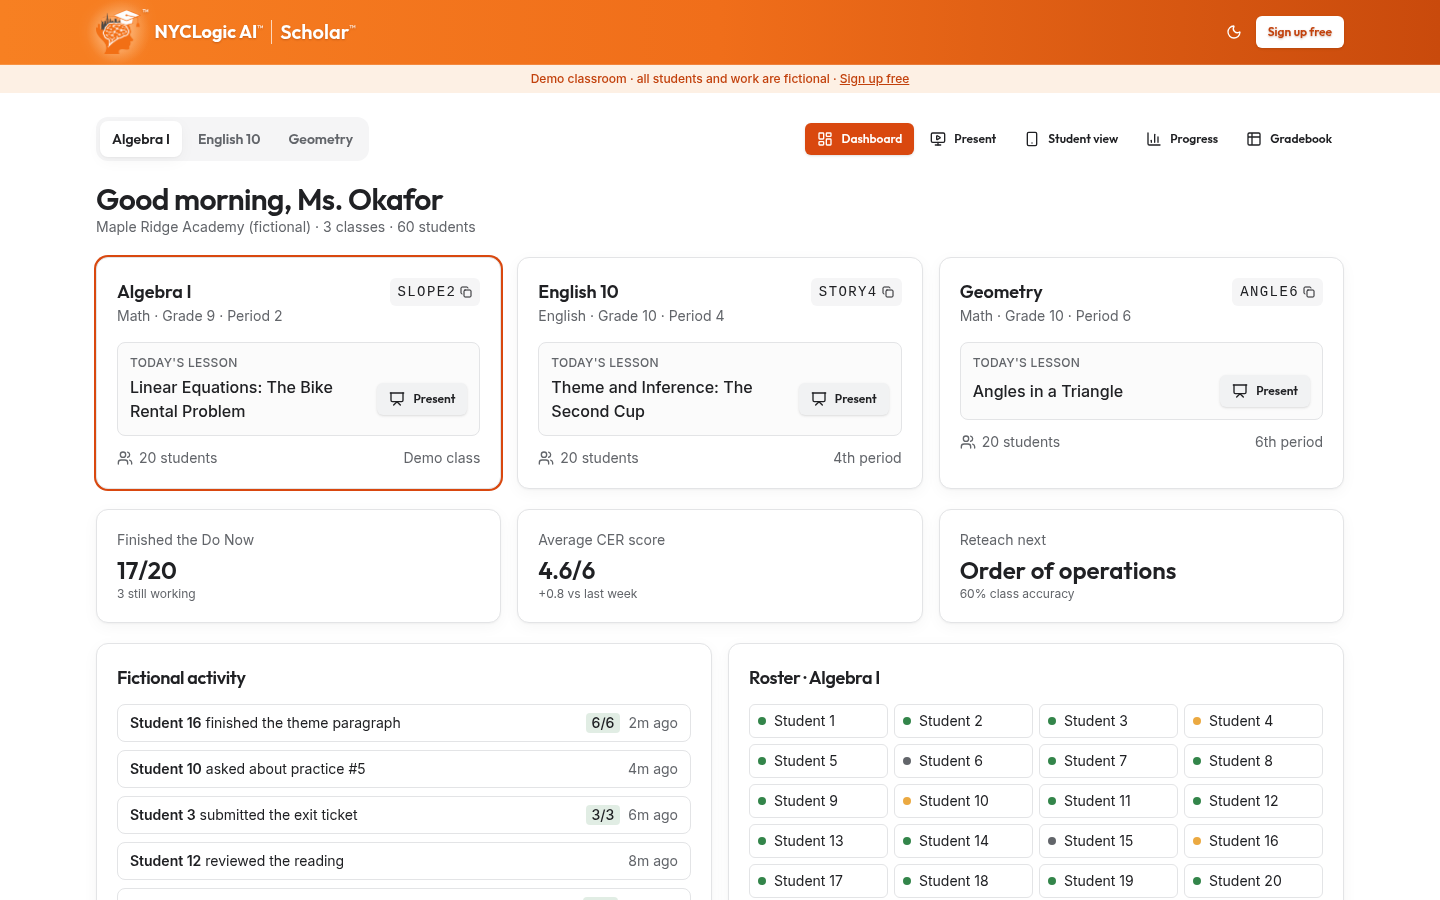Select Student 1 in the roster
Viewport: 1440px width, 900px height.
tap(818, 721)
